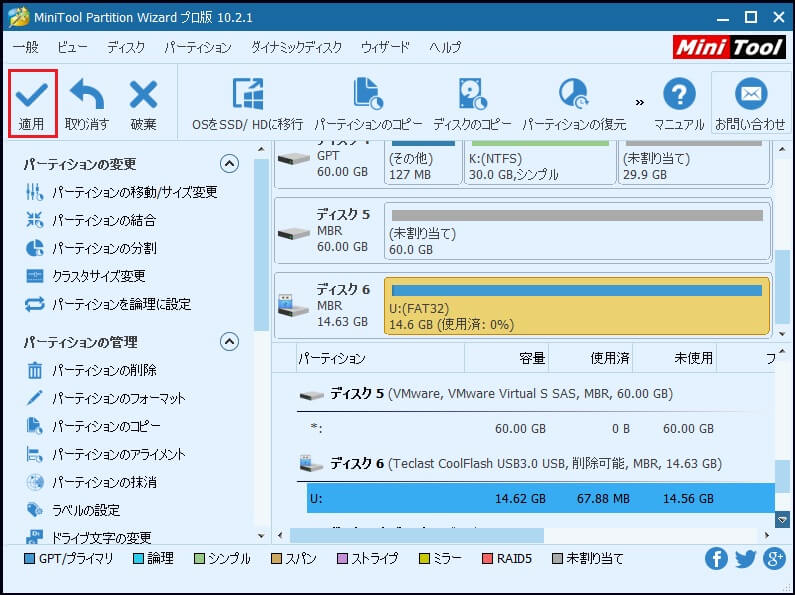Click the お問い合わせ contact icon
Image resolution: width=795 pixels, height=595 pixels.
(750, 94)
